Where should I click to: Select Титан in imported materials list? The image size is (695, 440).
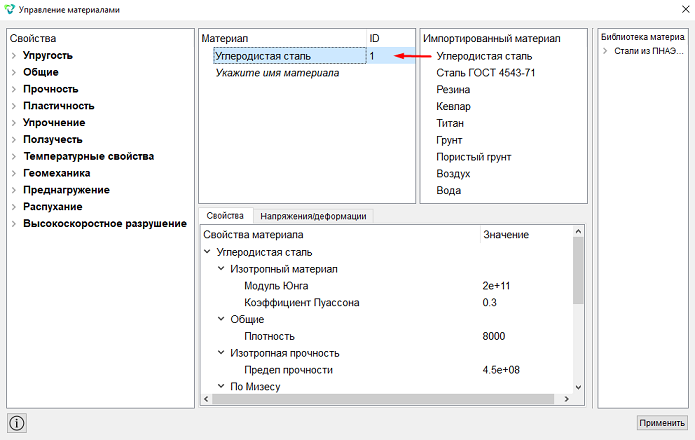[450, 123]
